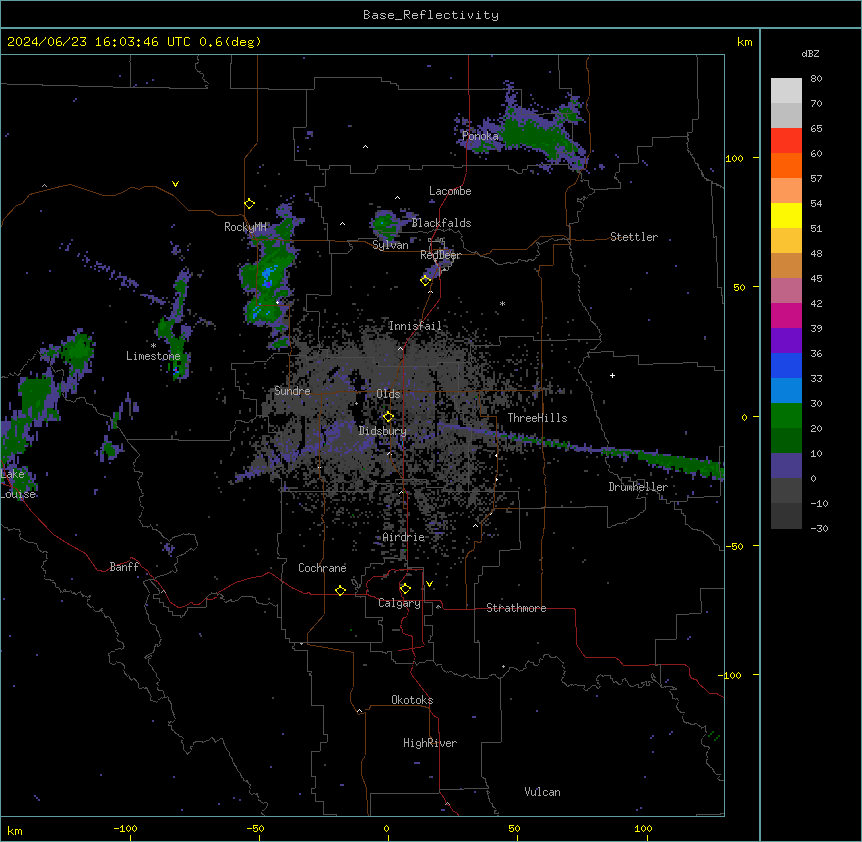
Task: Select the white plus marker north of Drumheller
Action: 612,375
